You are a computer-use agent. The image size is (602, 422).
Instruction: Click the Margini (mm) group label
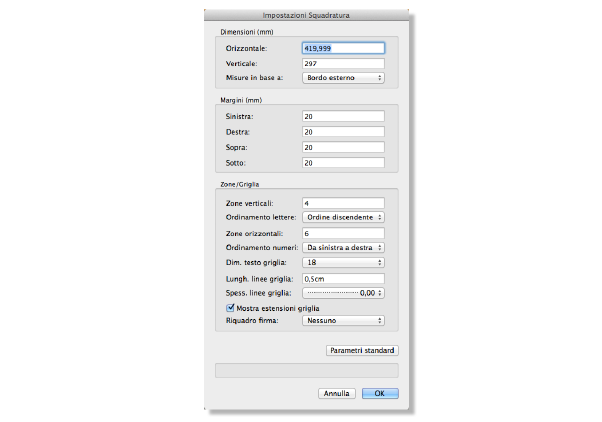241,100
